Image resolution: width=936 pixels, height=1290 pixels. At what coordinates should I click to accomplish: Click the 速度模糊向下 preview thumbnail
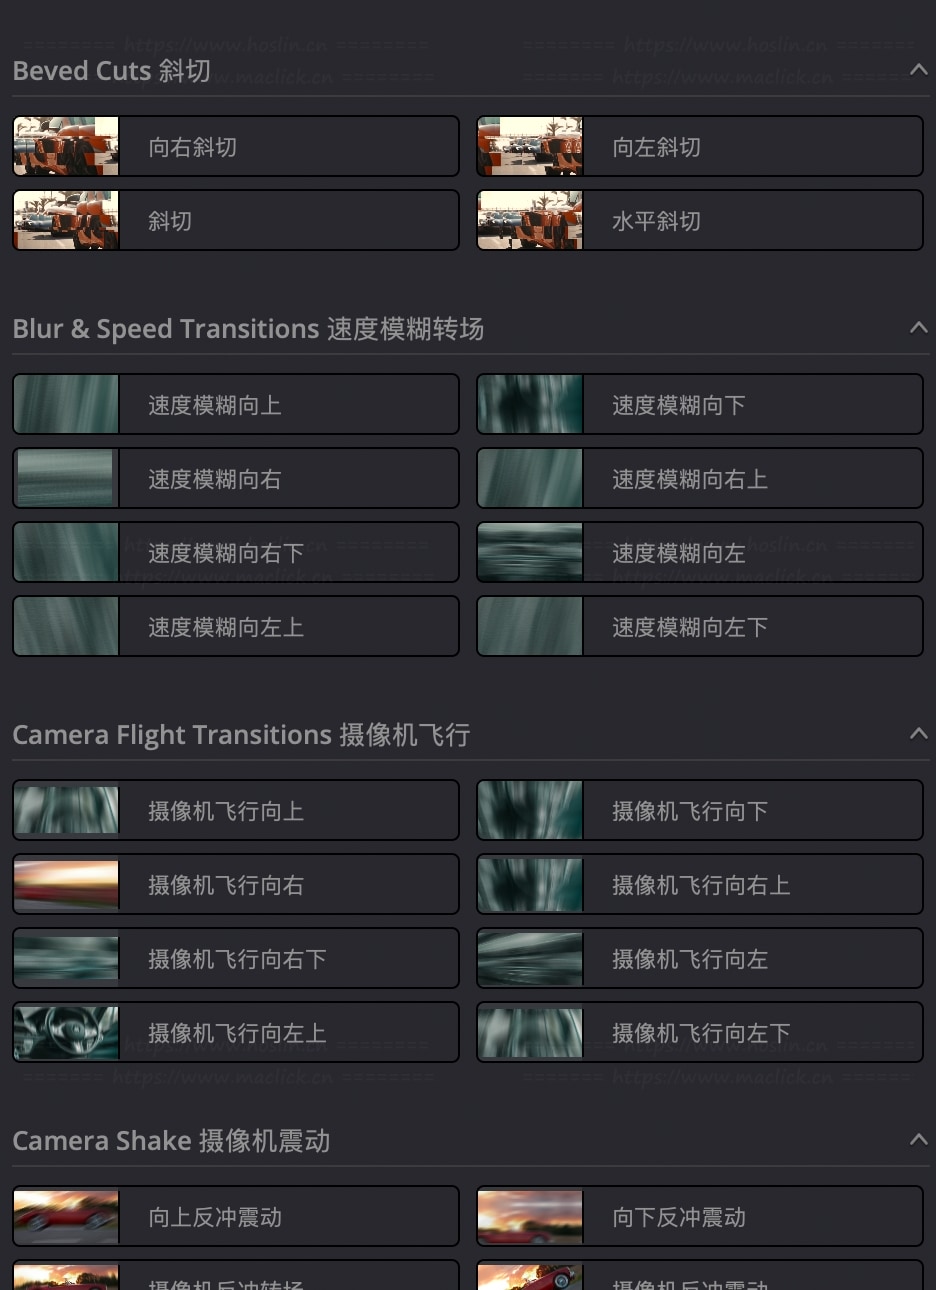point(530,404)
